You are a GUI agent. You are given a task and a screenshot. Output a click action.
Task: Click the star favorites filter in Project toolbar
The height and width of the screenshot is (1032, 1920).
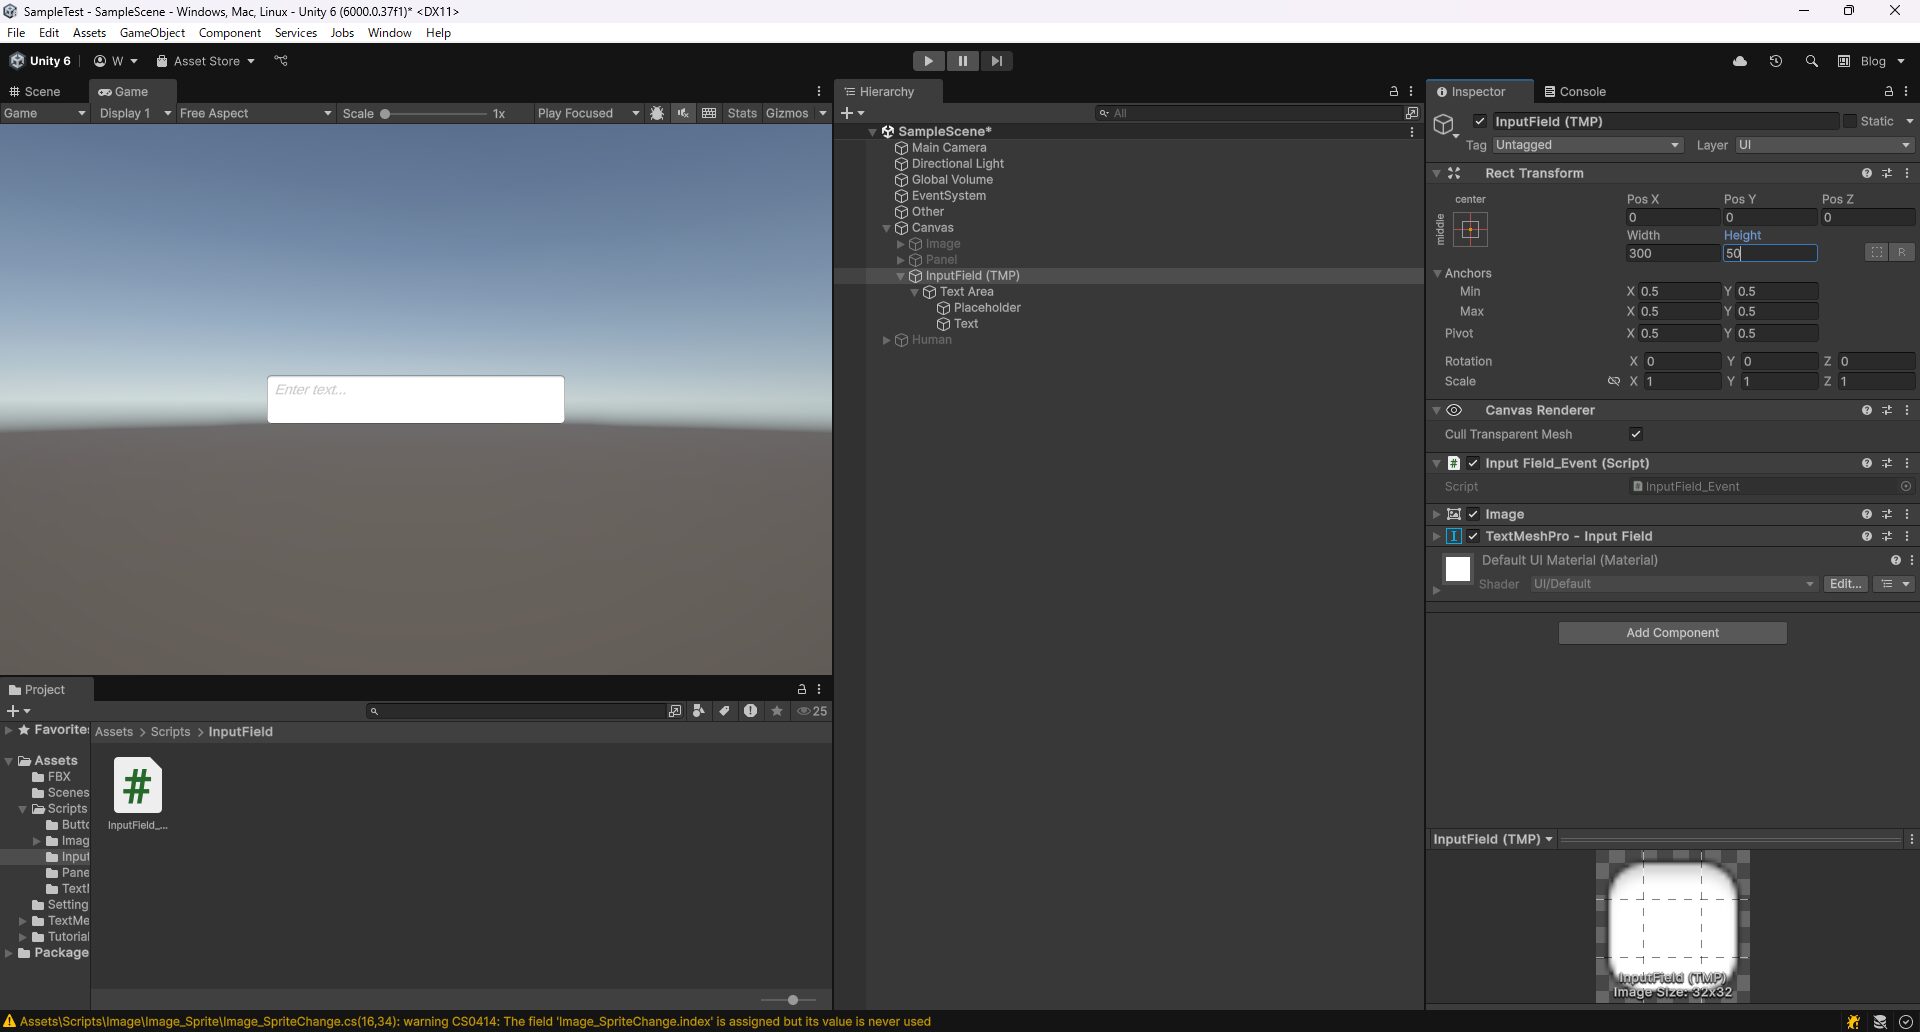point(777,711)
